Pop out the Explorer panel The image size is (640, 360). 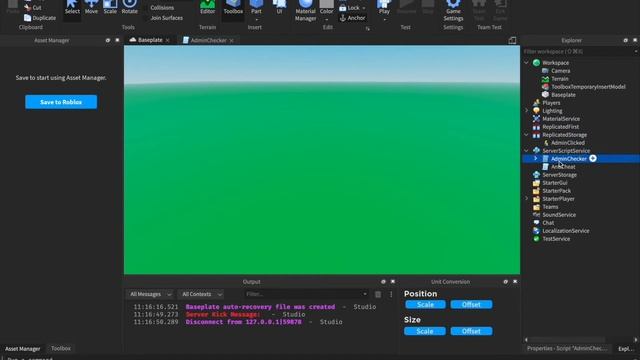[x=625, y=40]
